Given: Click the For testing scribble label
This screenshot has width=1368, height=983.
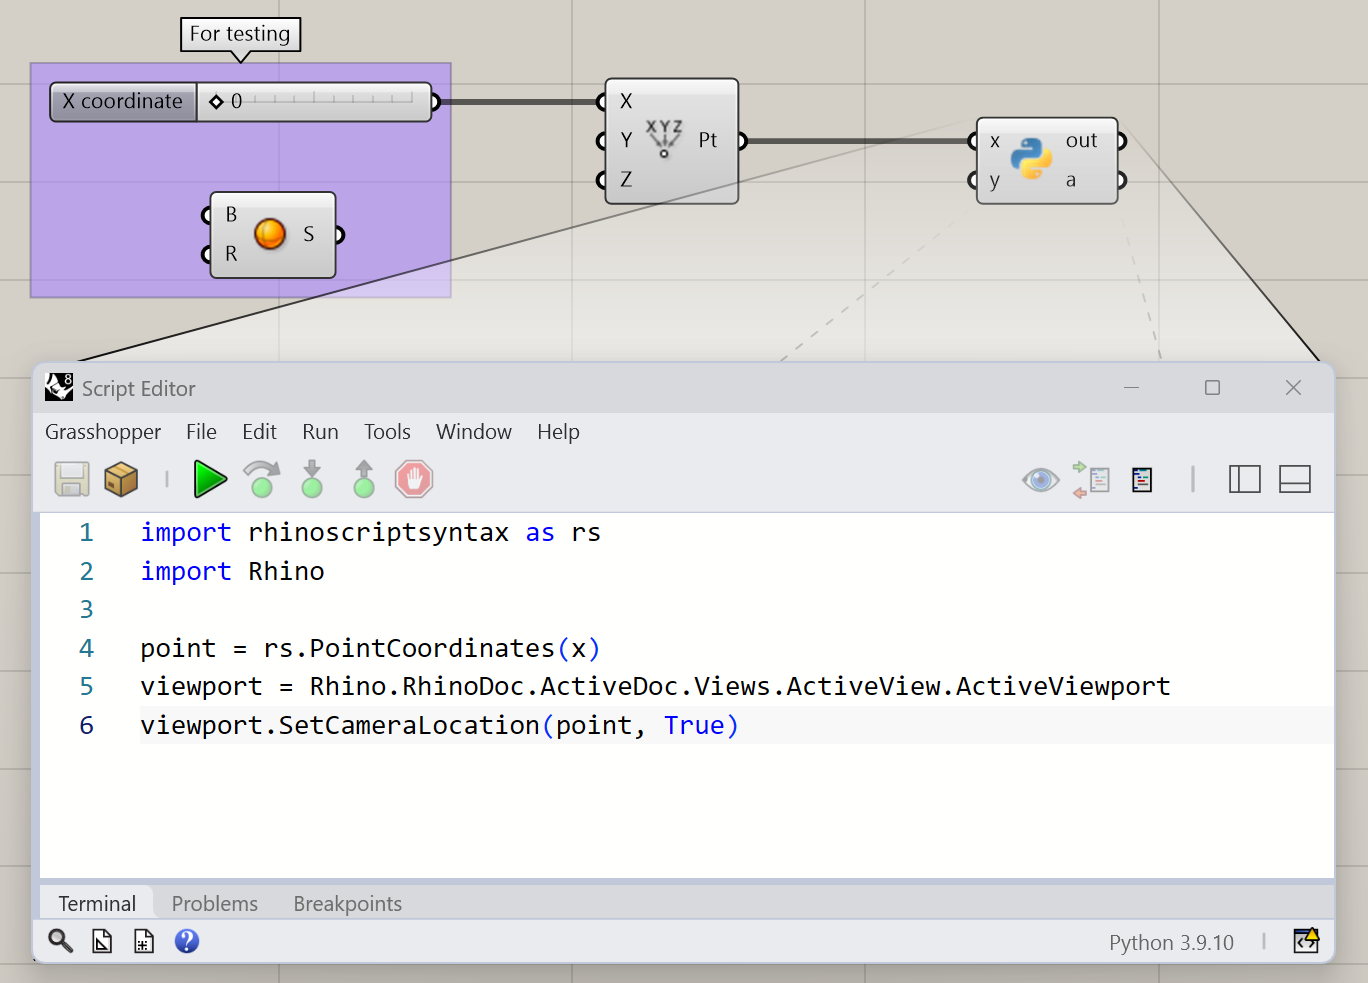Looking at the screenshot, I should click(x=240, y=34).
